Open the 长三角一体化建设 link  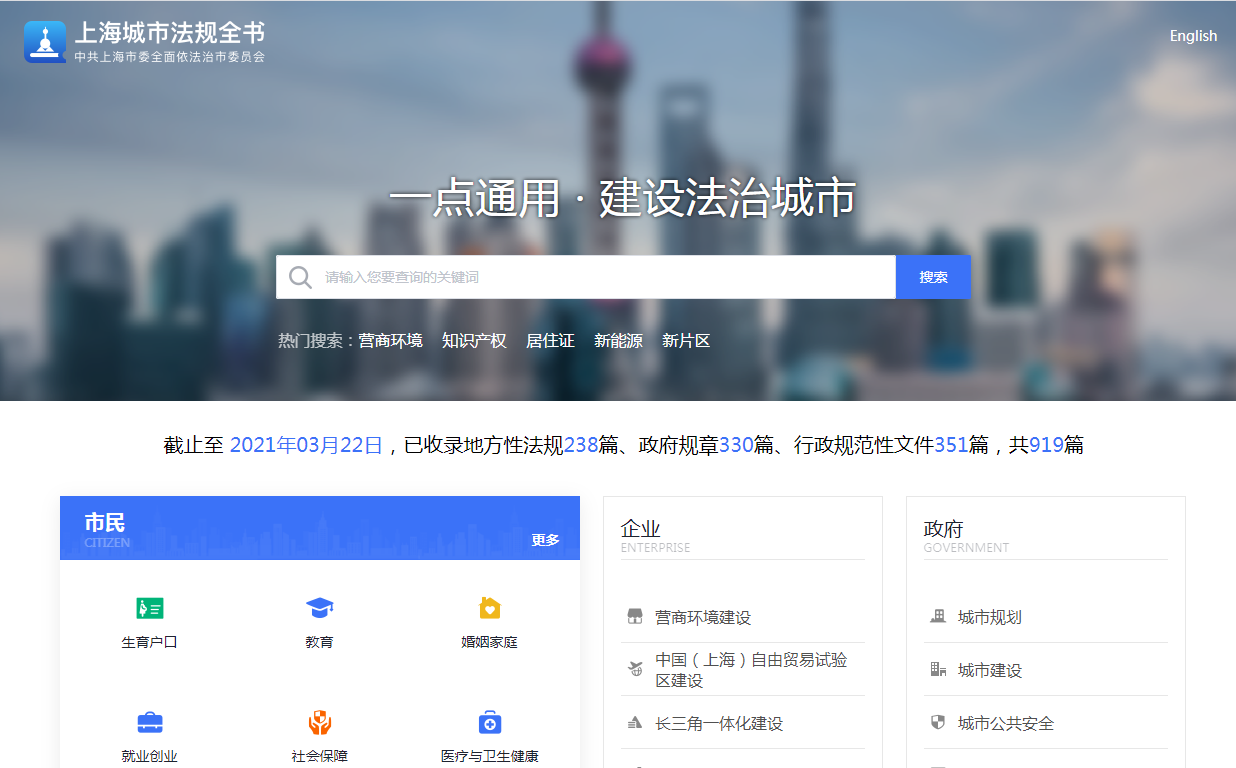[x=719, y=724]
